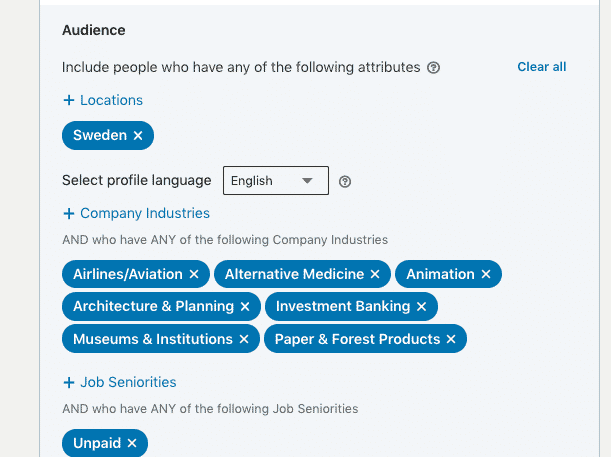Remove the Museums & Institutions tag
Screen dimensions: 611x457
coord(244,340)
